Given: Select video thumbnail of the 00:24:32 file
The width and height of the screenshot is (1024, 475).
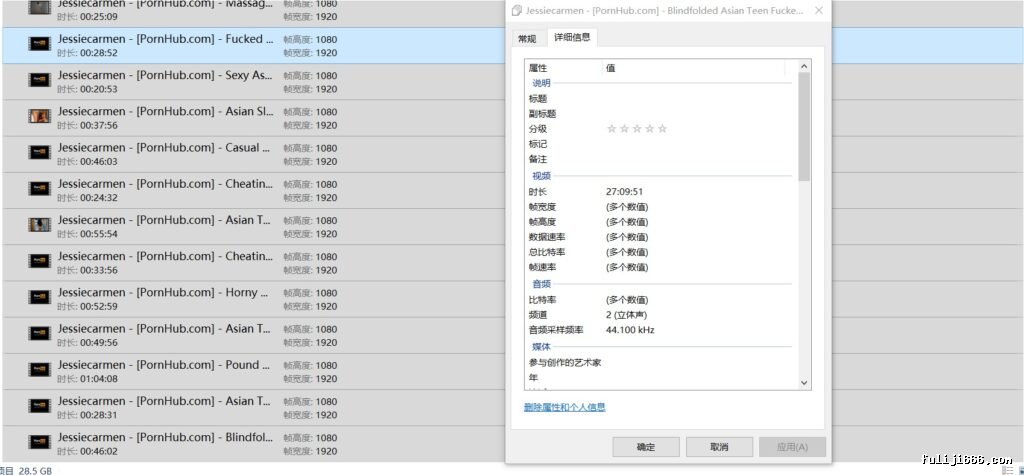Looking at the screenshot, I should (39, 189).
